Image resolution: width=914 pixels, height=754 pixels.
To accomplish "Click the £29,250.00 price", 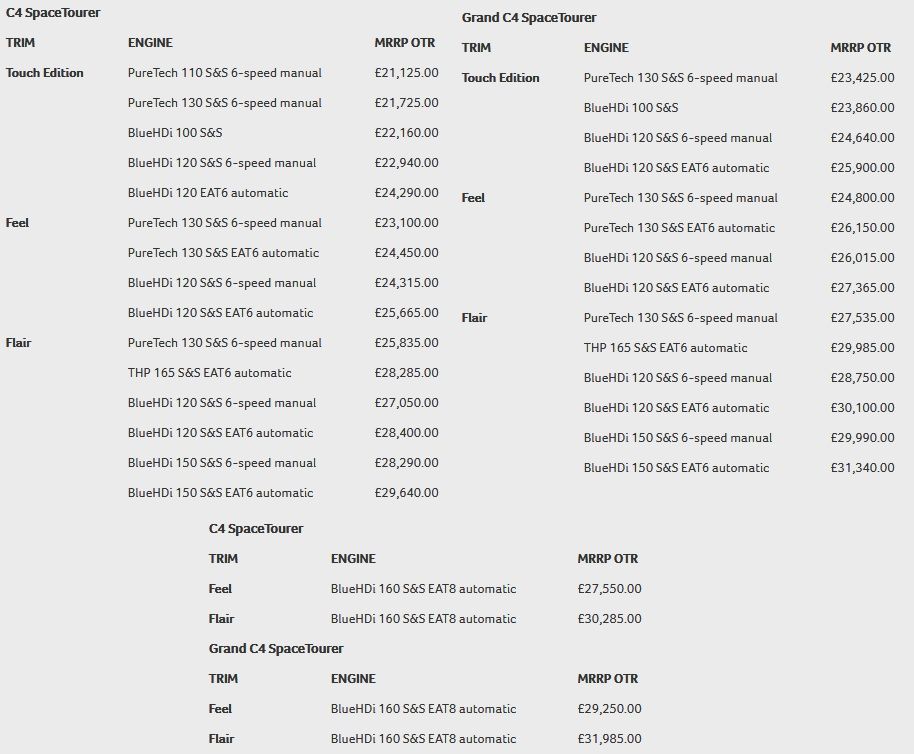I will [609, 709].
